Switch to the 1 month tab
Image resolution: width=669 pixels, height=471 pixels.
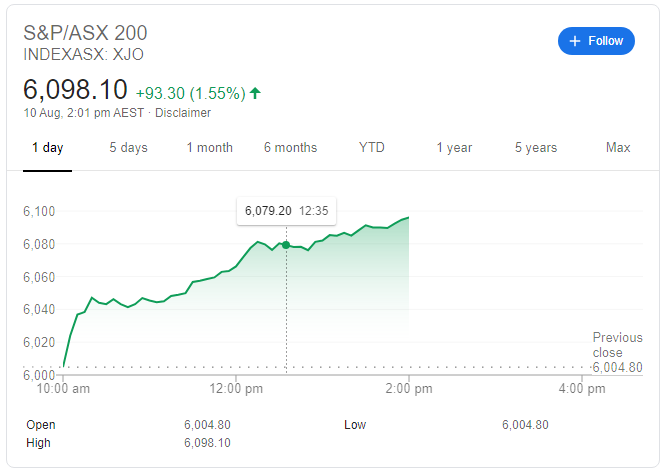point(209,148)
